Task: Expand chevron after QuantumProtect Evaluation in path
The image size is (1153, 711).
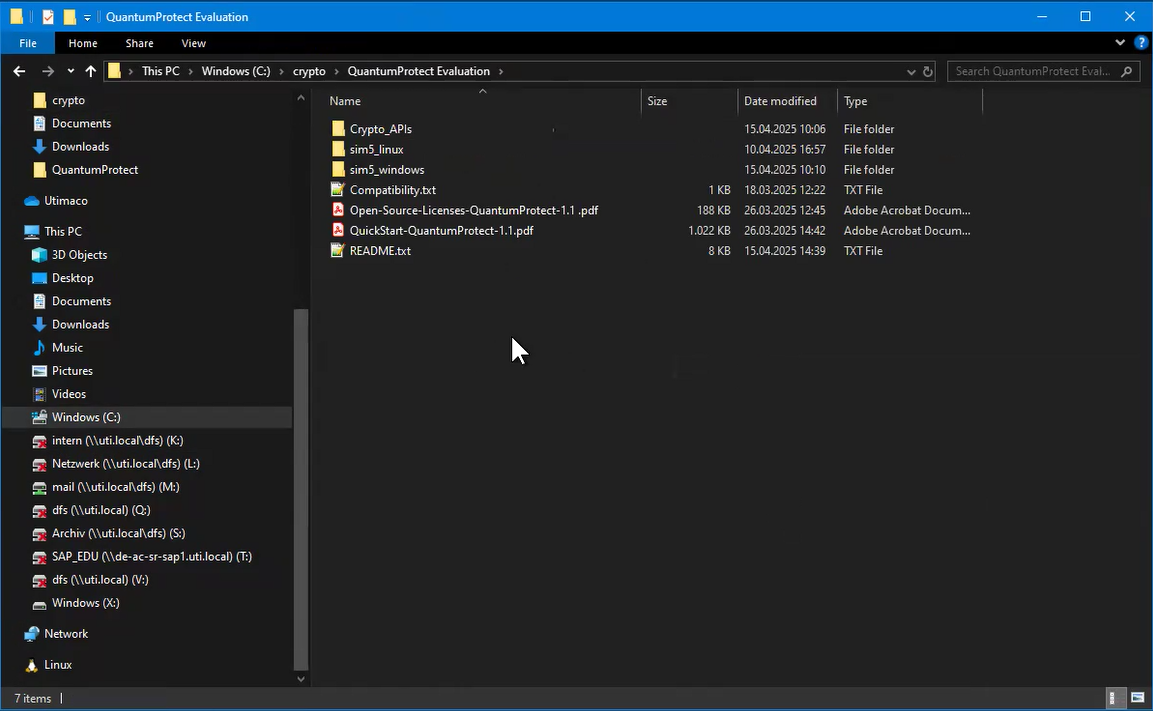Action: [501, 71]
